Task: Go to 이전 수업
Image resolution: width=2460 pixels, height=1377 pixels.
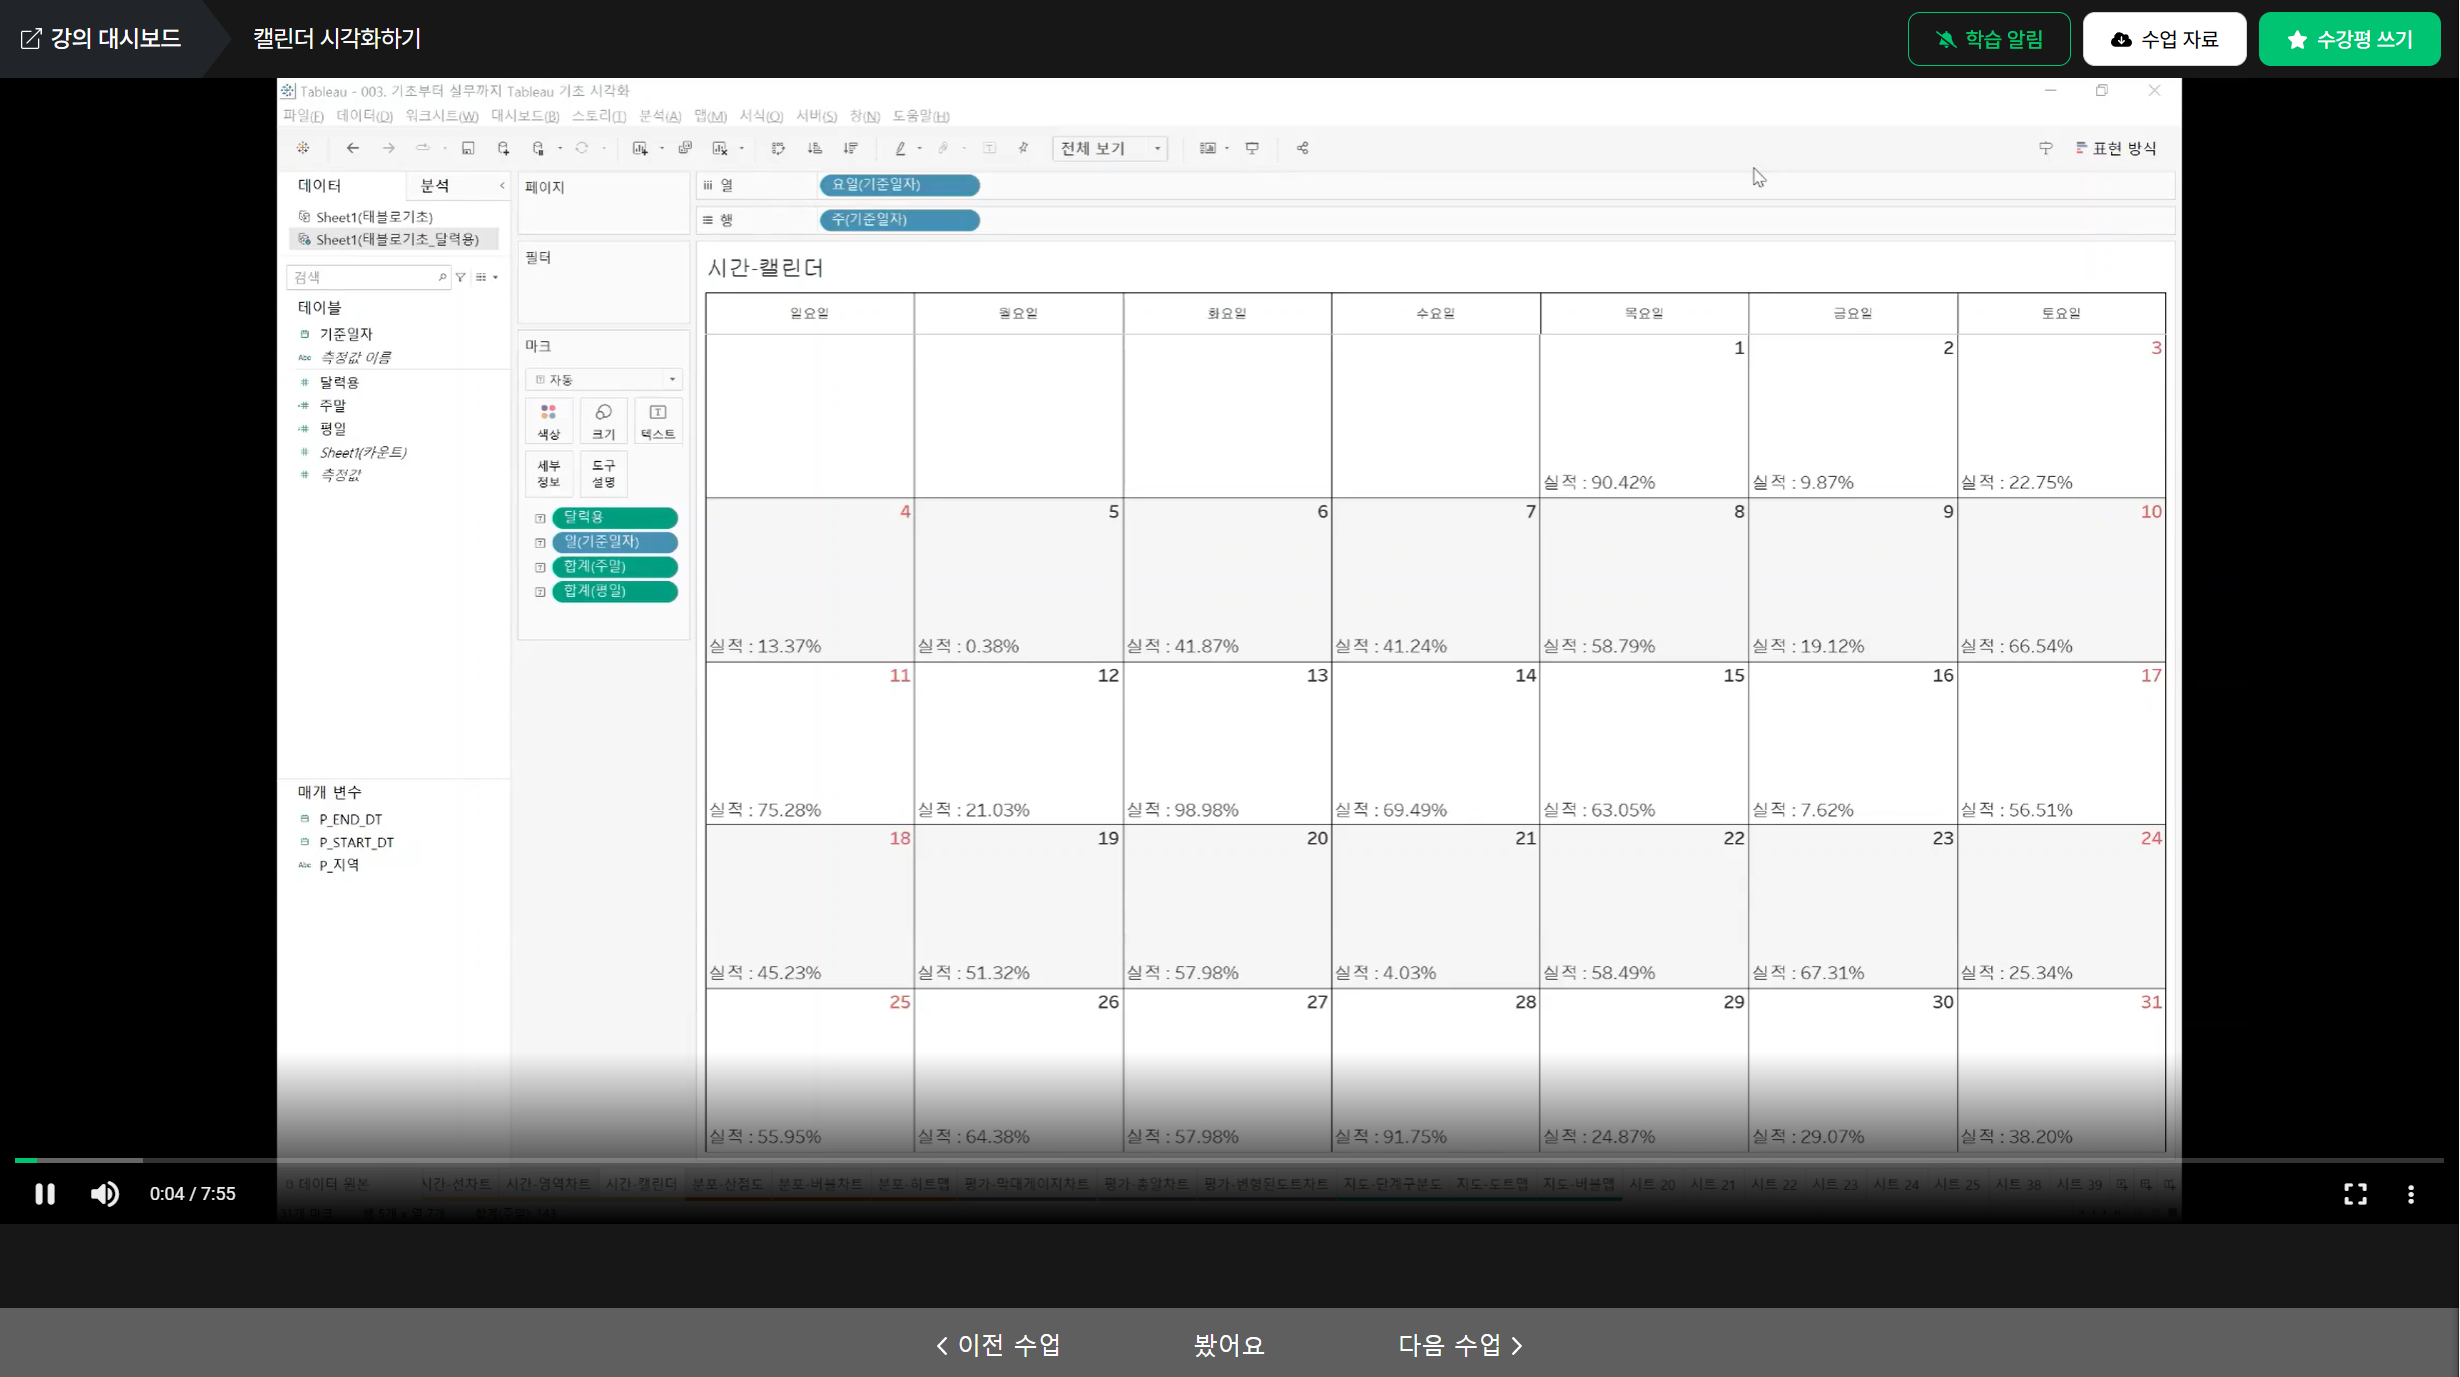Action: point(998,1345)
